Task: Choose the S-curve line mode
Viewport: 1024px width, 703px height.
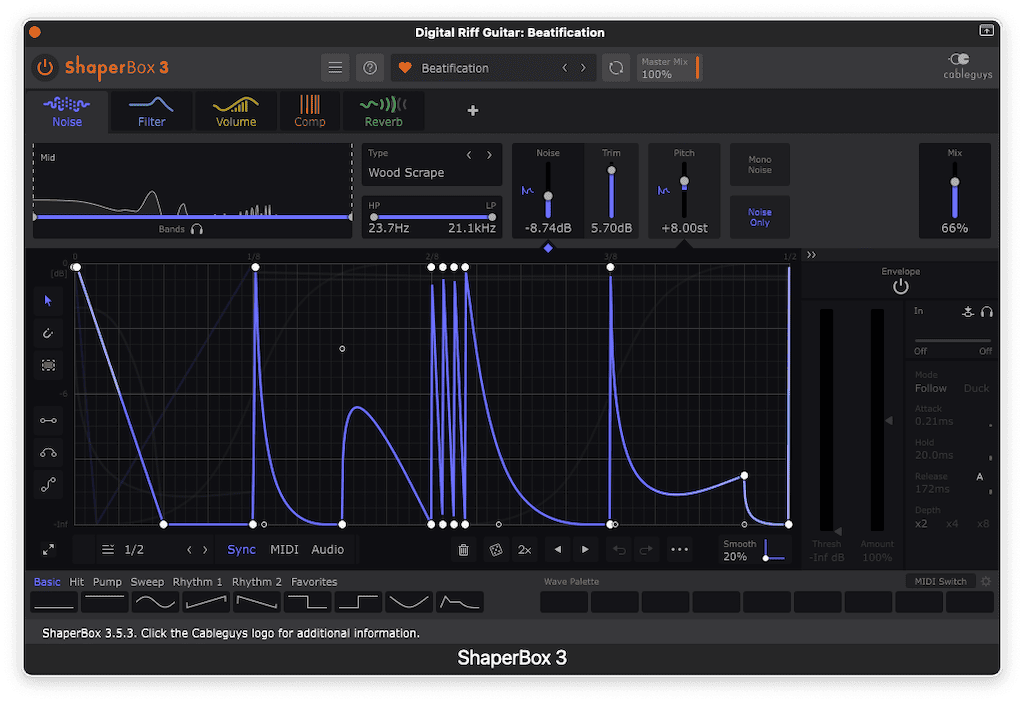Action: coord(48,485)
